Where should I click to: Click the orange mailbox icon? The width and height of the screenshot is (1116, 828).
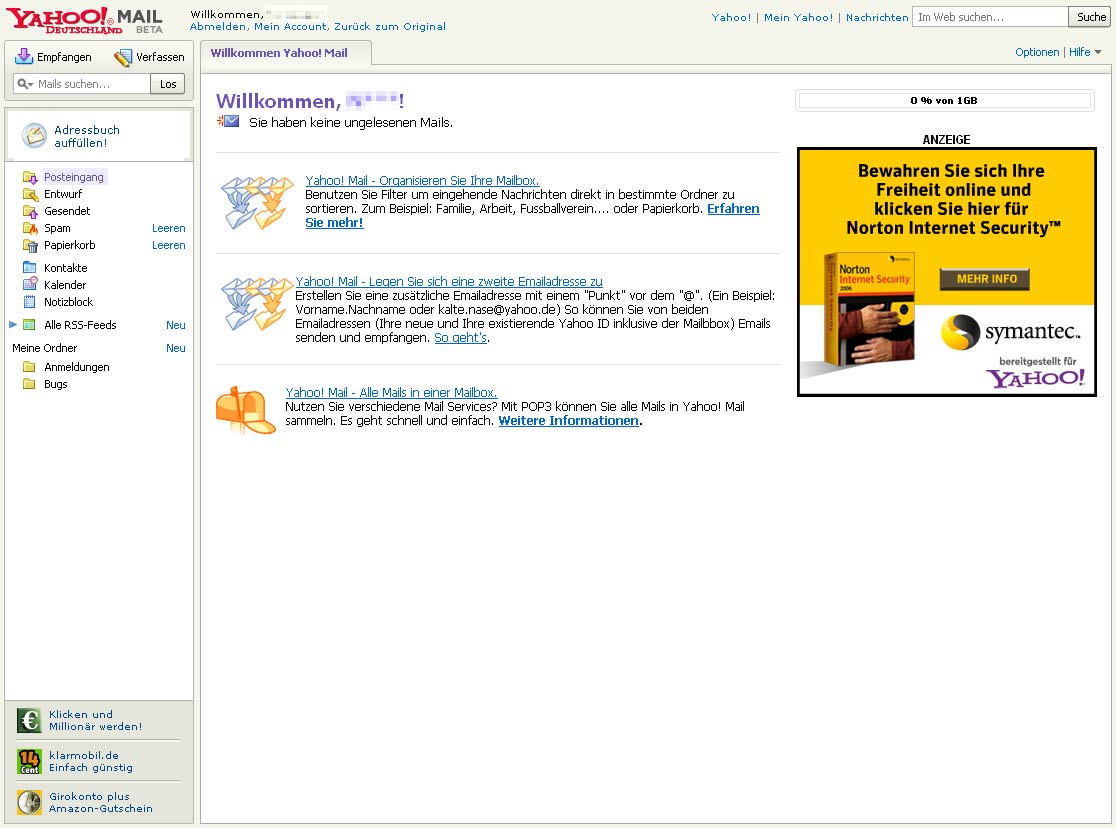[246, 411]
